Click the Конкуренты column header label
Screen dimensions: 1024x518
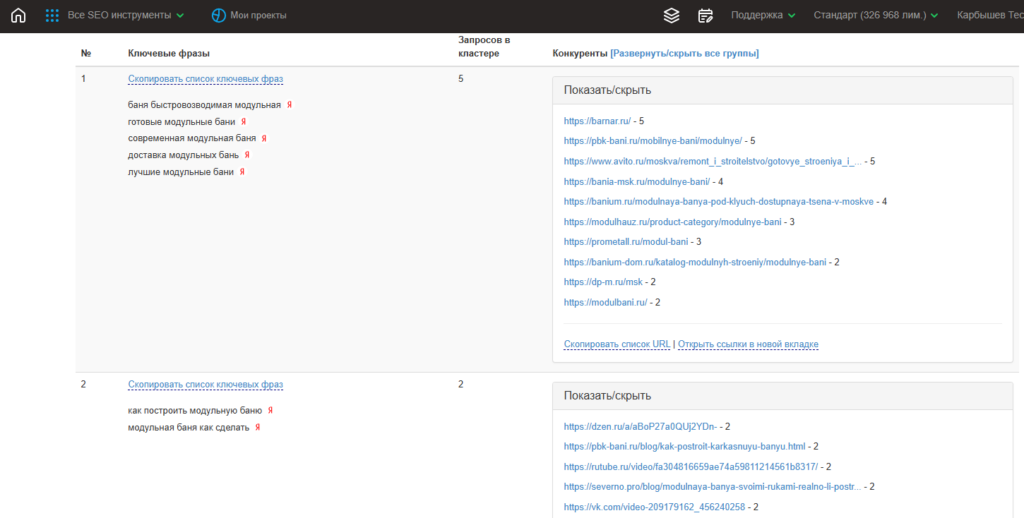click(x=580, y=54)
